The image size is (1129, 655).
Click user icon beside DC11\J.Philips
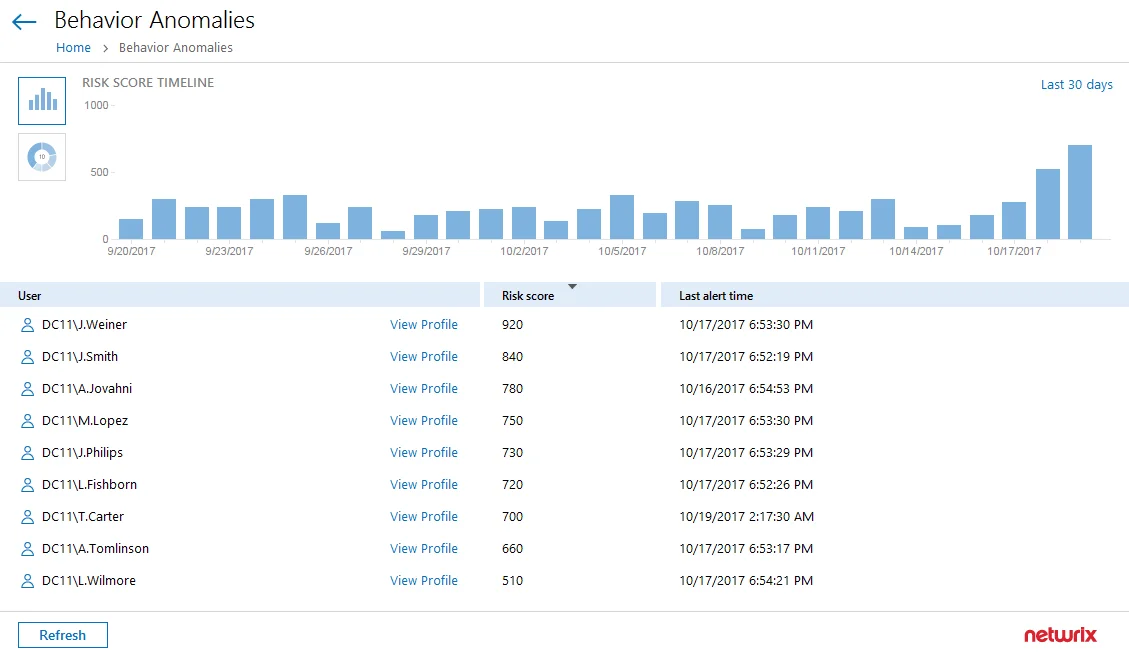(x=27, y=453)
